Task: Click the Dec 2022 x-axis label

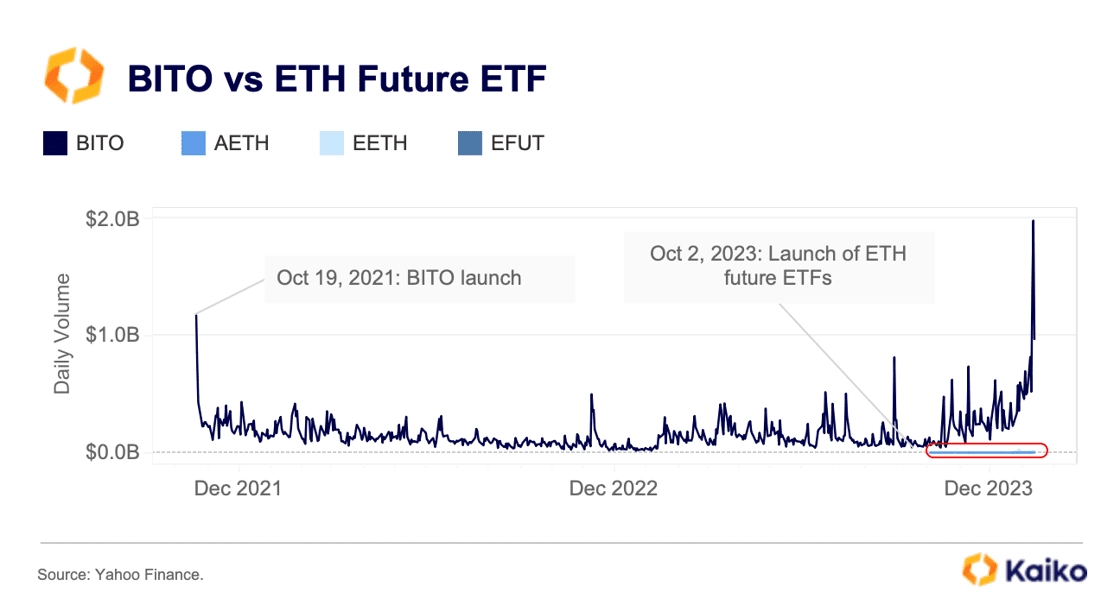Action: pyautogui.click(x=613, y=488)
